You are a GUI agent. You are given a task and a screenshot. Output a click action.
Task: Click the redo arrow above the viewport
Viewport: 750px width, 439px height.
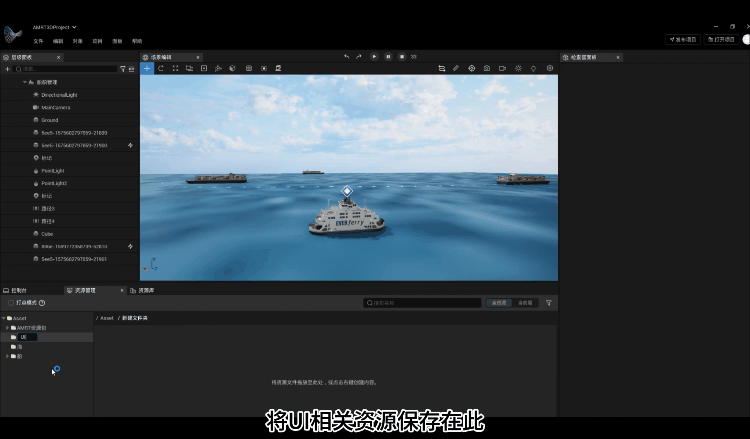tap(359, 56)
